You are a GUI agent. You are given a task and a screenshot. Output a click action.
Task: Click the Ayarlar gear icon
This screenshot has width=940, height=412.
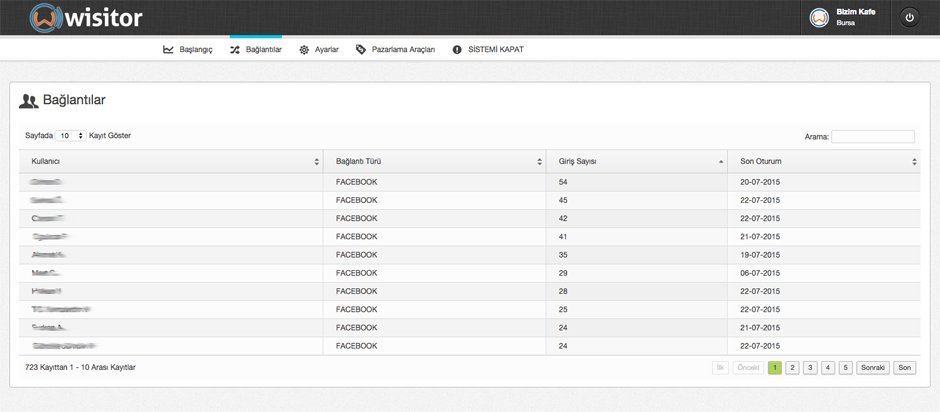click(x=304, y=49)
